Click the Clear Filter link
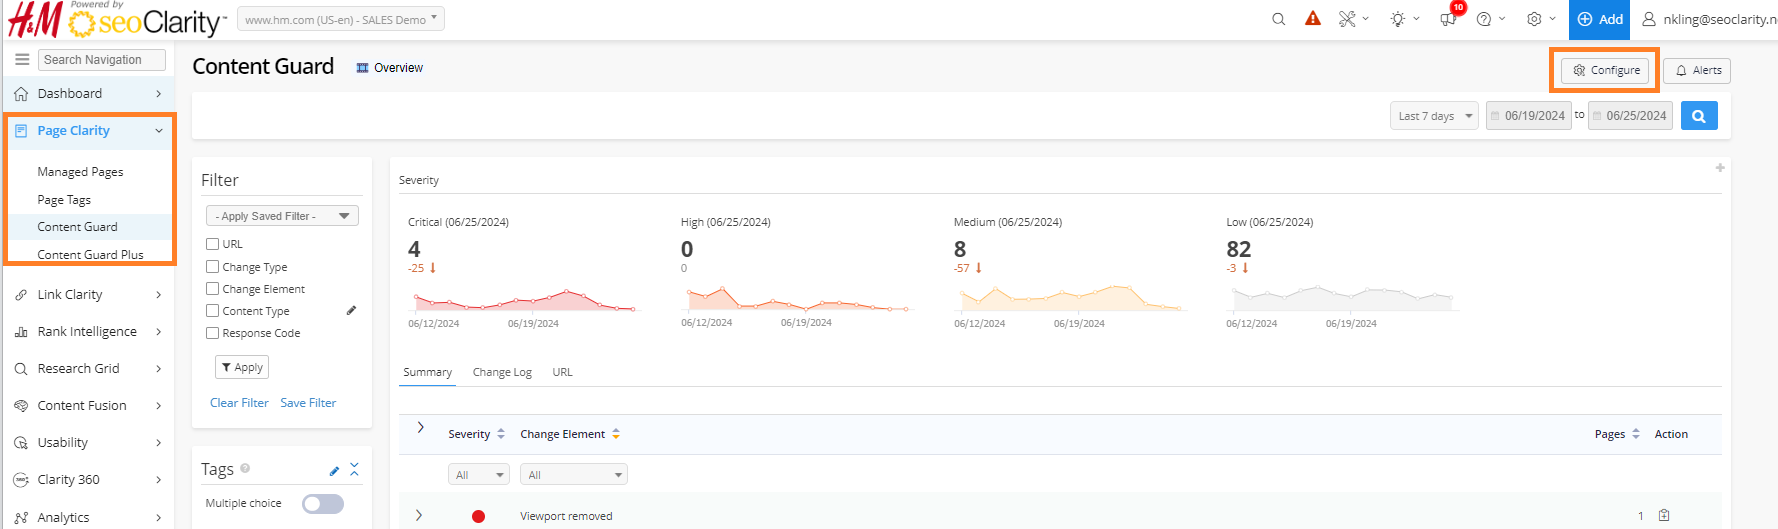Image resolution: width=1778 pixels, height=529 pixels. (x=239, y=403)
